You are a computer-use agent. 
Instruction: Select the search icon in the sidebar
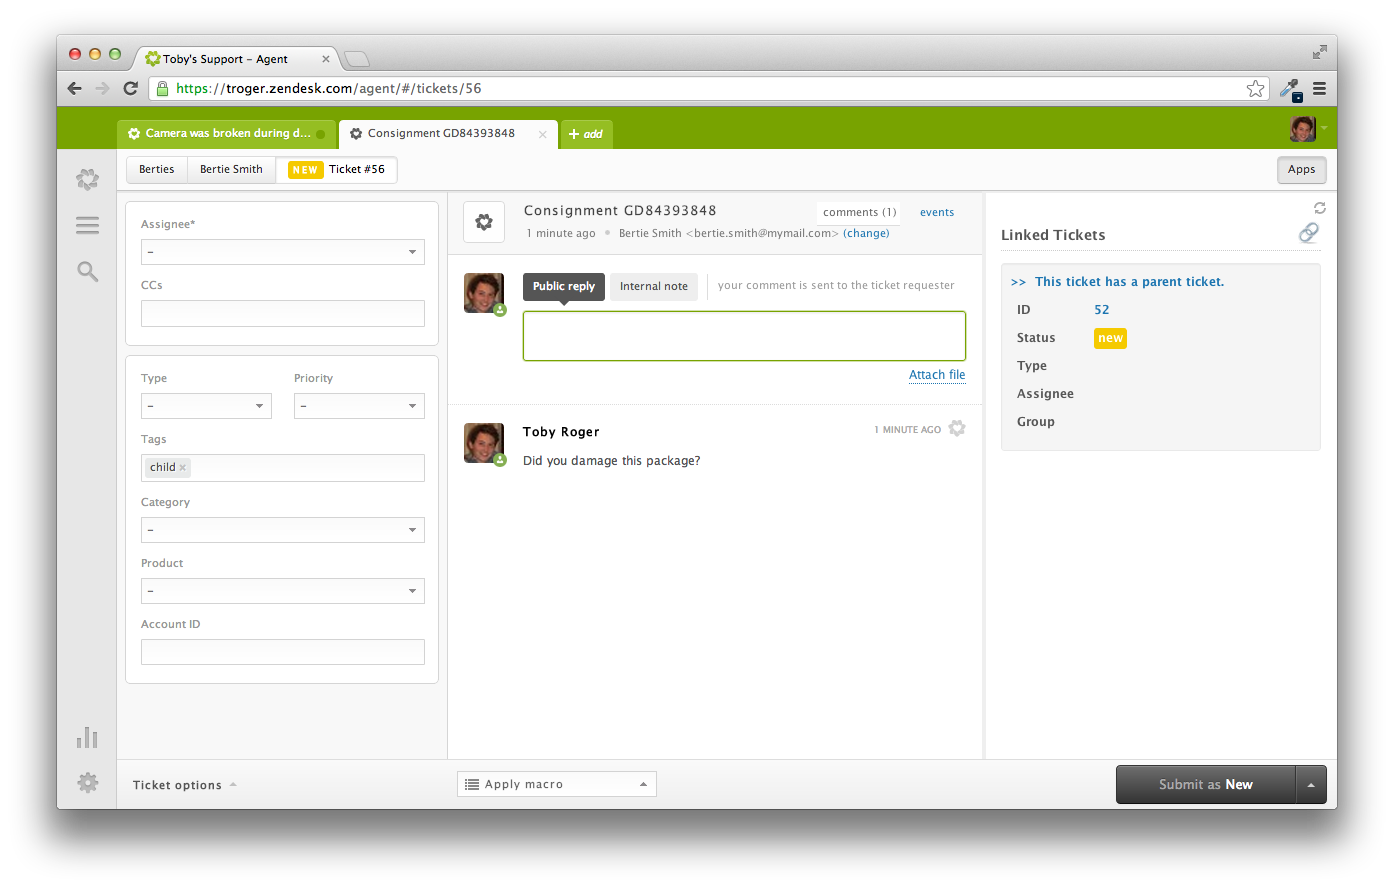click(87, 270)
